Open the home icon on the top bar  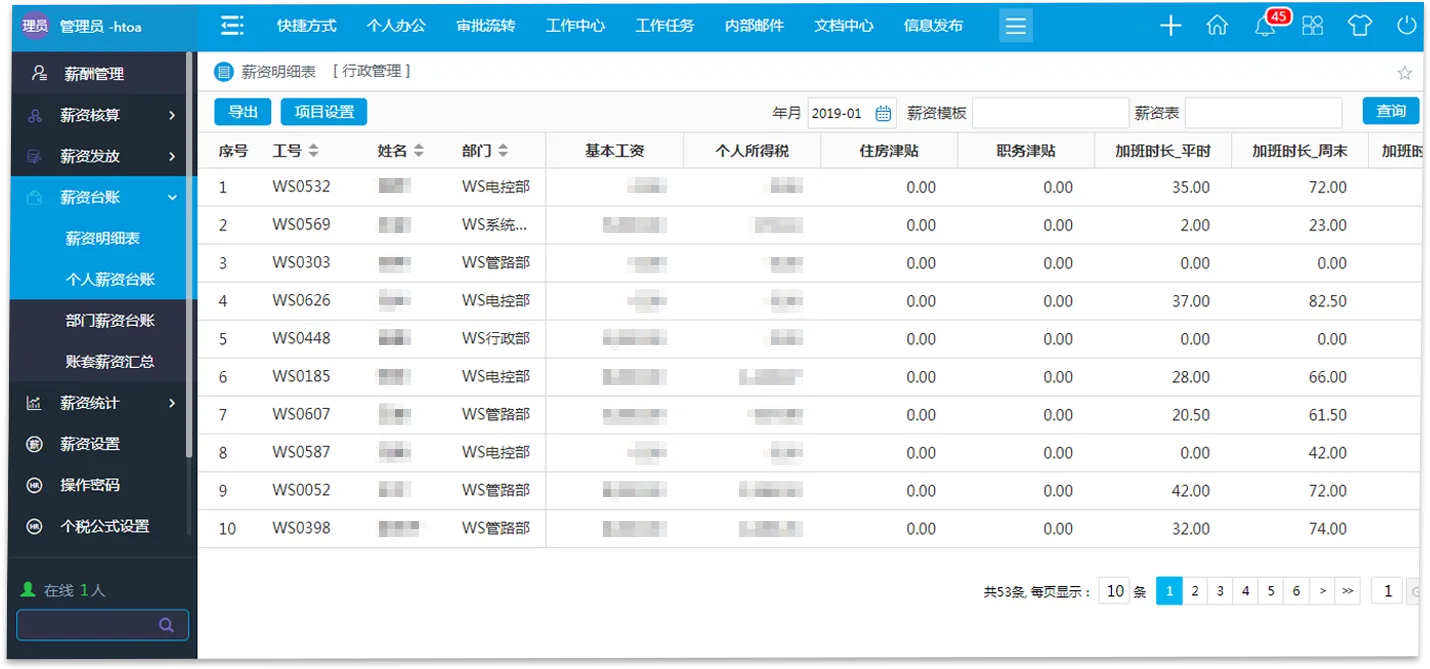(x=1217, y=26)
